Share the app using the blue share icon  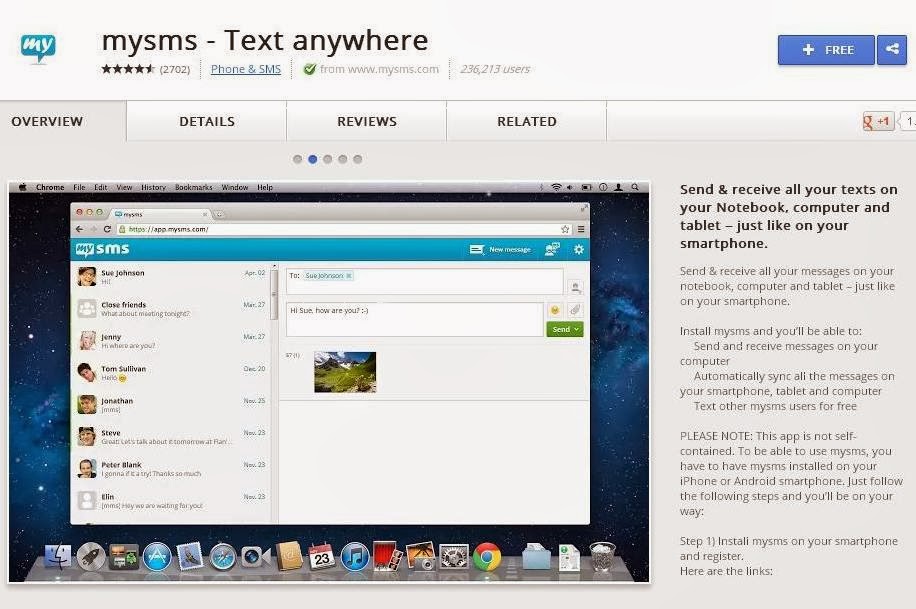[x=892, y=49]
